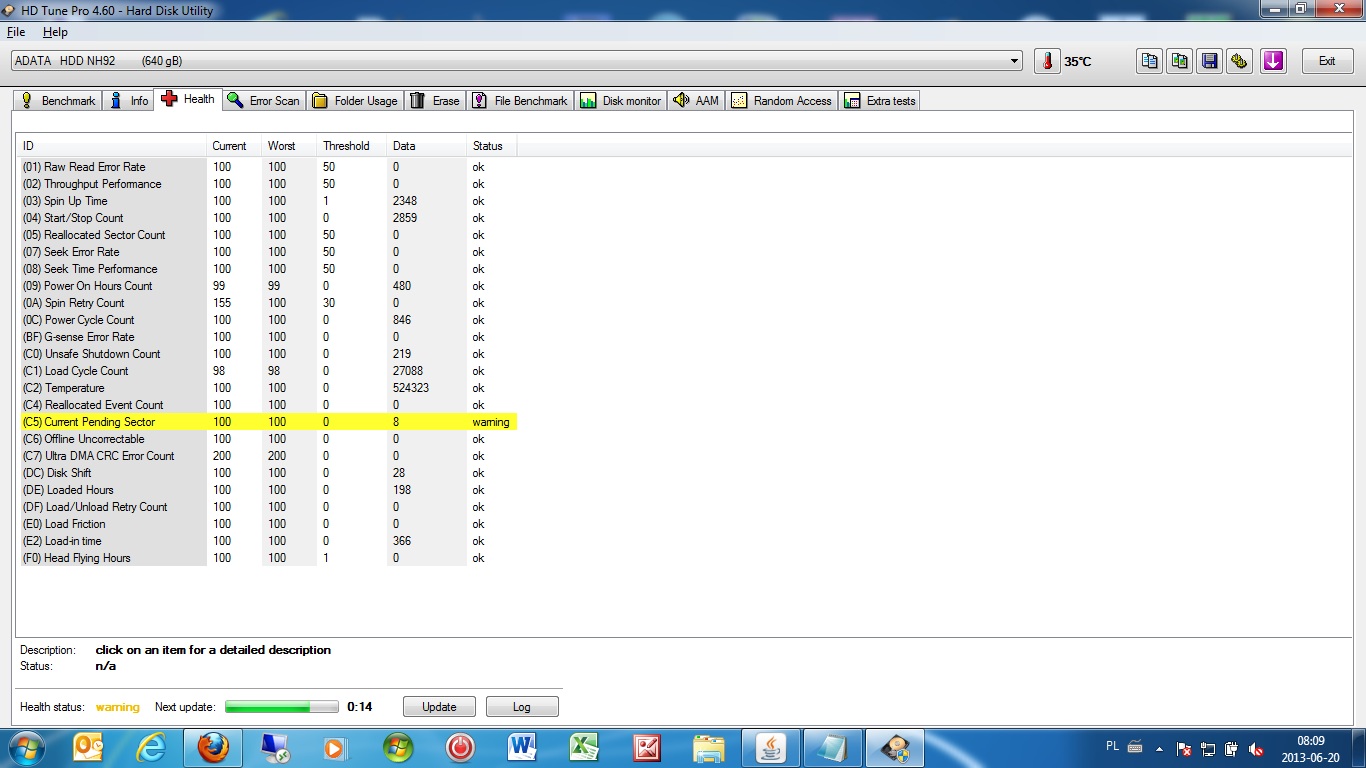Click the volume speaker tray icon
Viewport: 1366px width, 768px height.
(x=1257, y=748)
